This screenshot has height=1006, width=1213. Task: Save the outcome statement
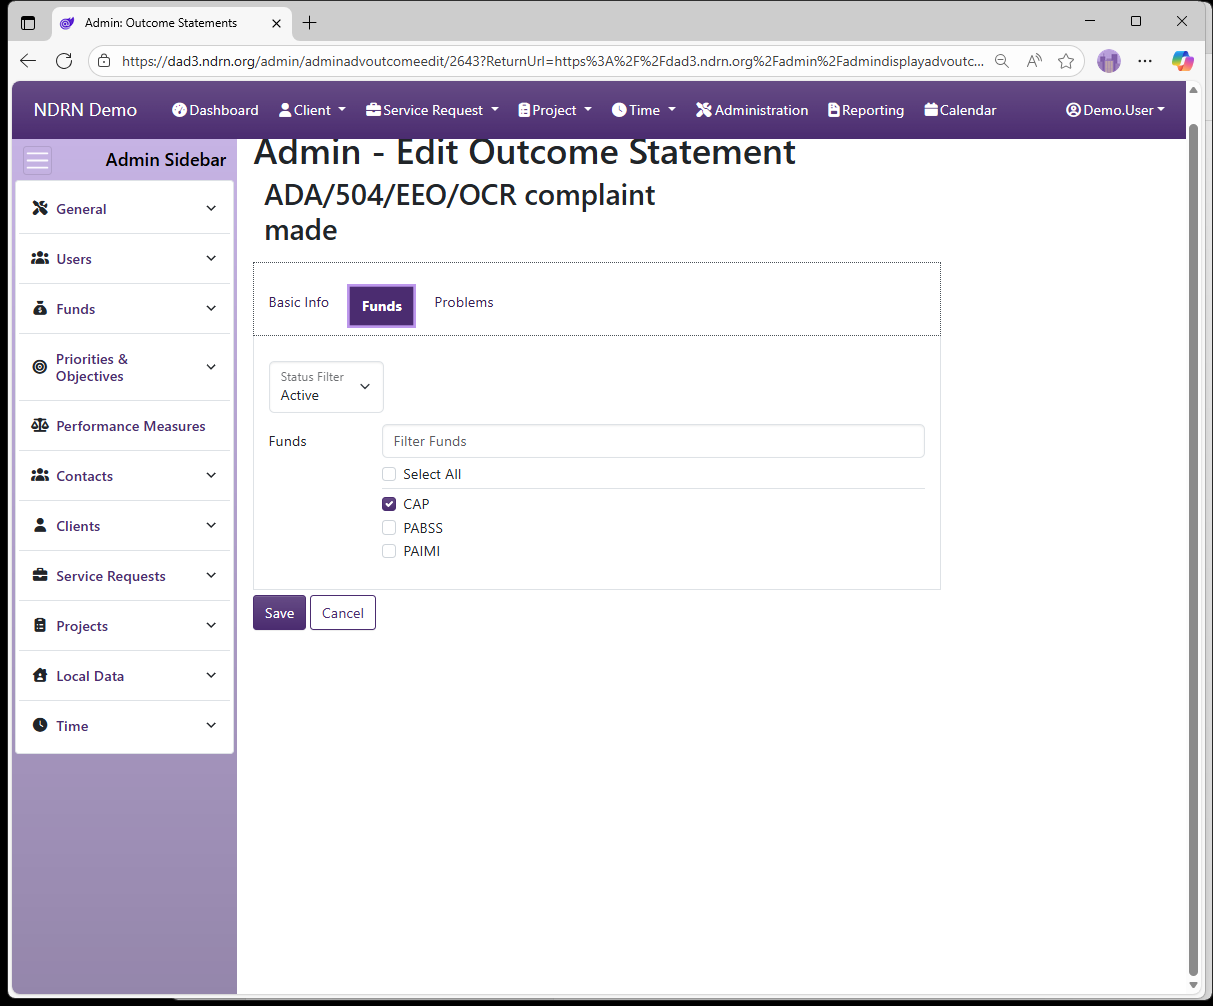coord(279,613)
